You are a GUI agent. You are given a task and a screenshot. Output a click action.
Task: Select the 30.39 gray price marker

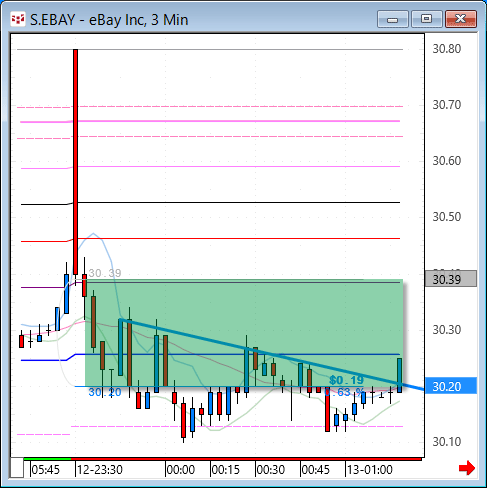point(451,279)
